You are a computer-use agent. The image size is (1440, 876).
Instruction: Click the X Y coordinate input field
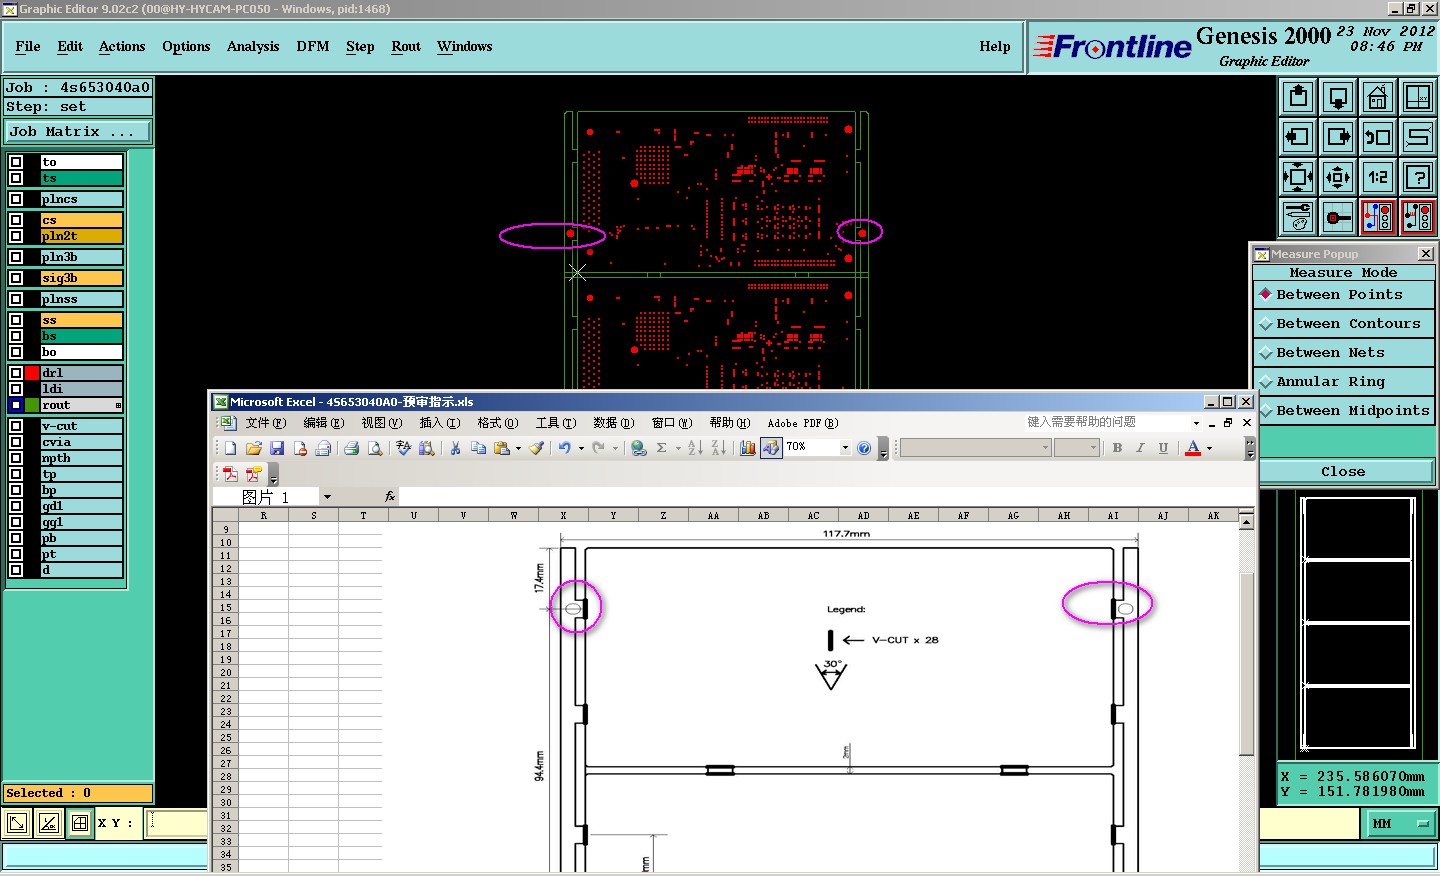coord(178,823)
